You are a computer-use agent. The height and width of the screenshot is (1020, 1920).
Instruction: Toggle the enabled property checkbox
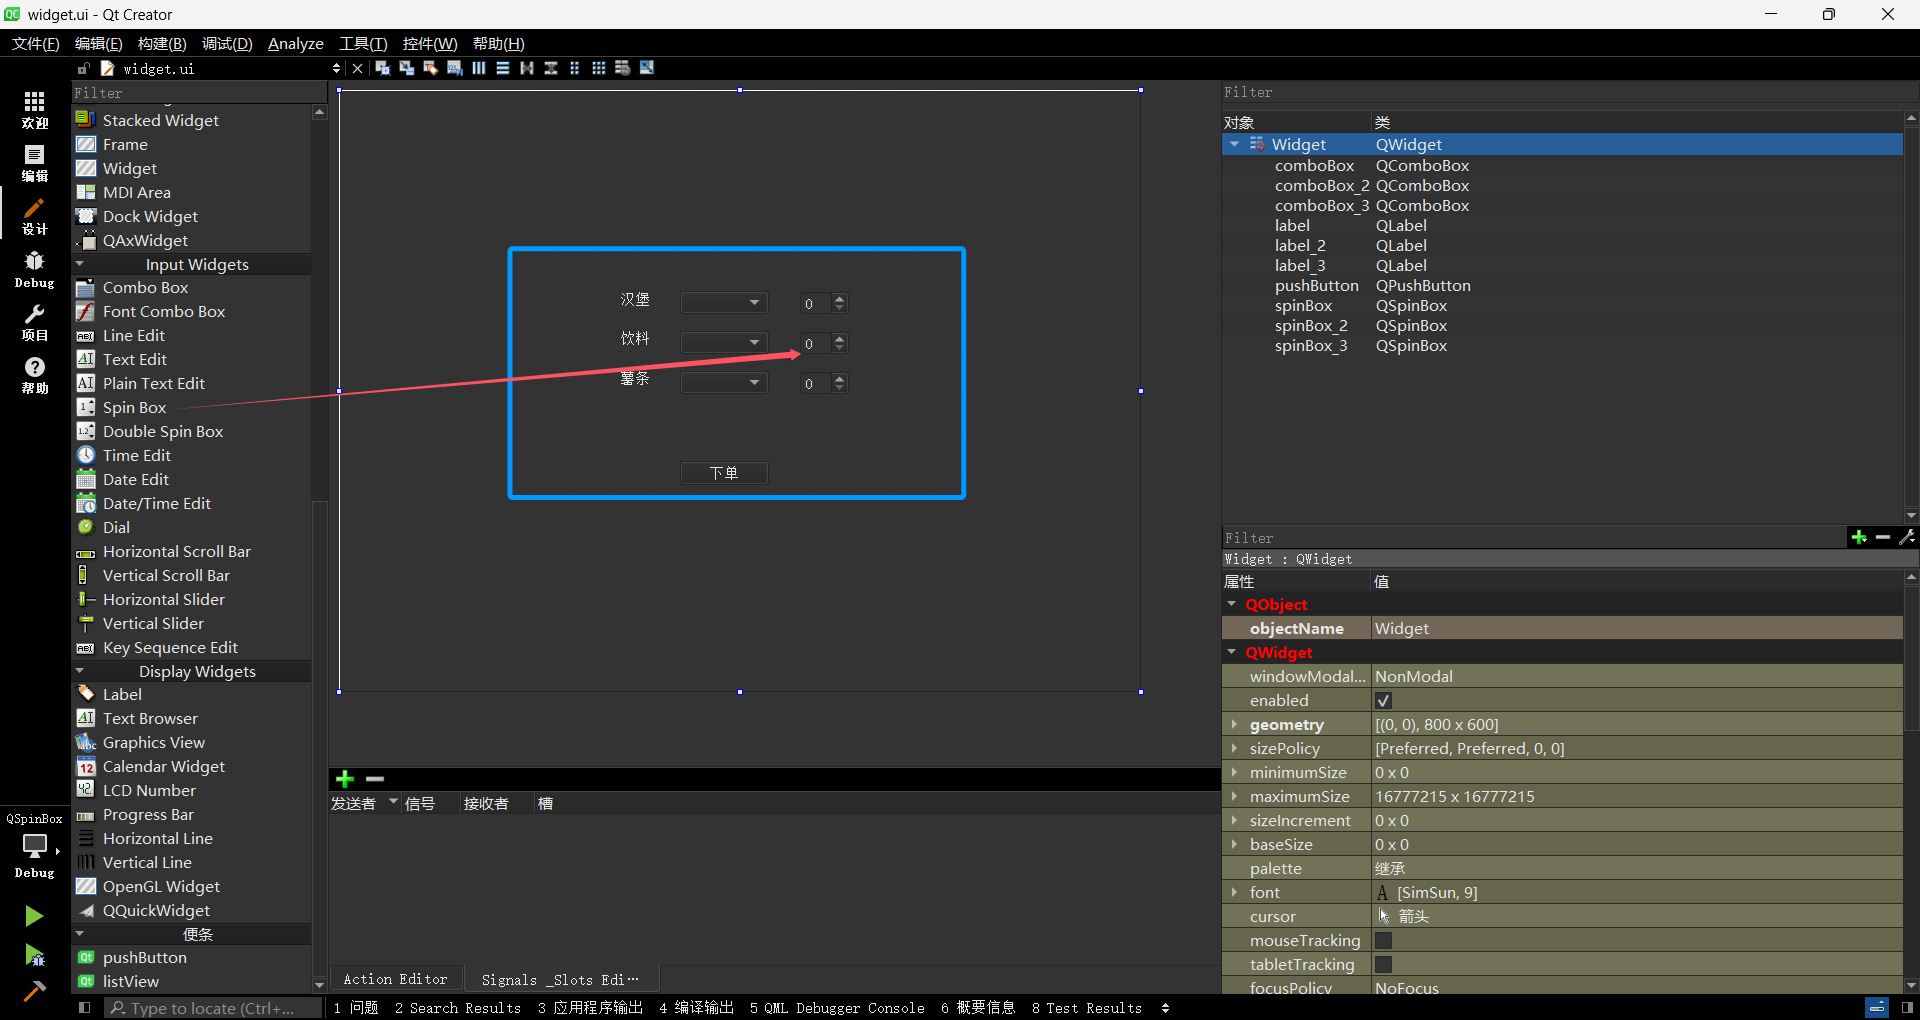[x=1384, y=701]
